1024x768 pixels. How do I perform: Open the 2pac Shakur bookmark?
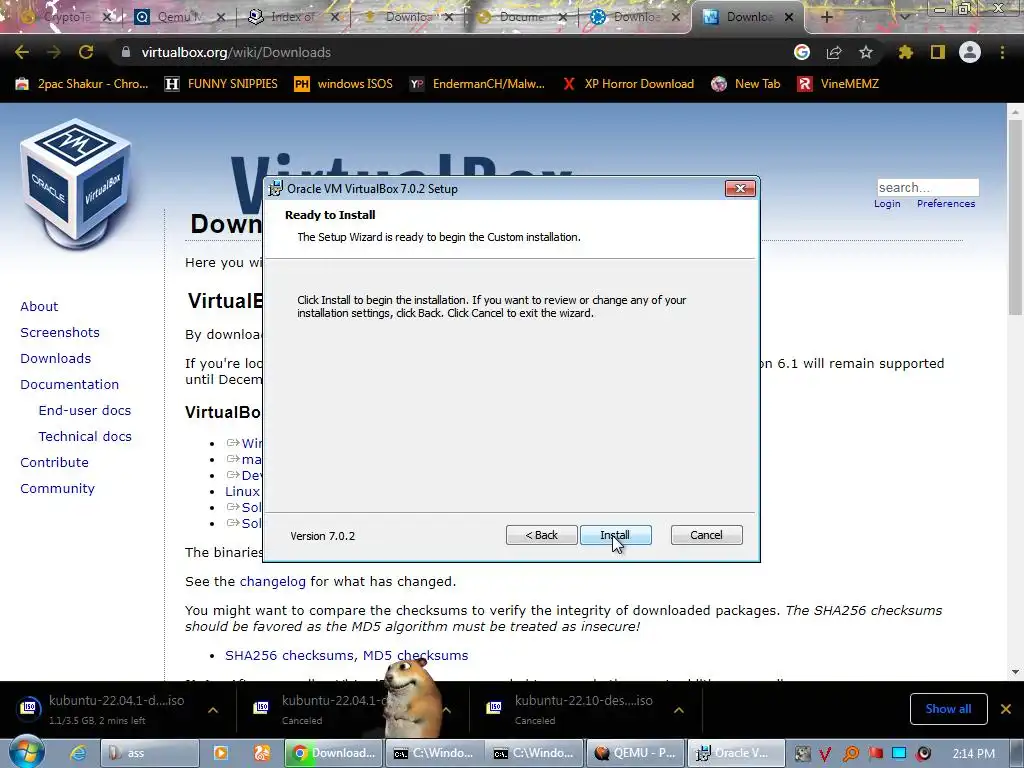(x=82, y=84)
